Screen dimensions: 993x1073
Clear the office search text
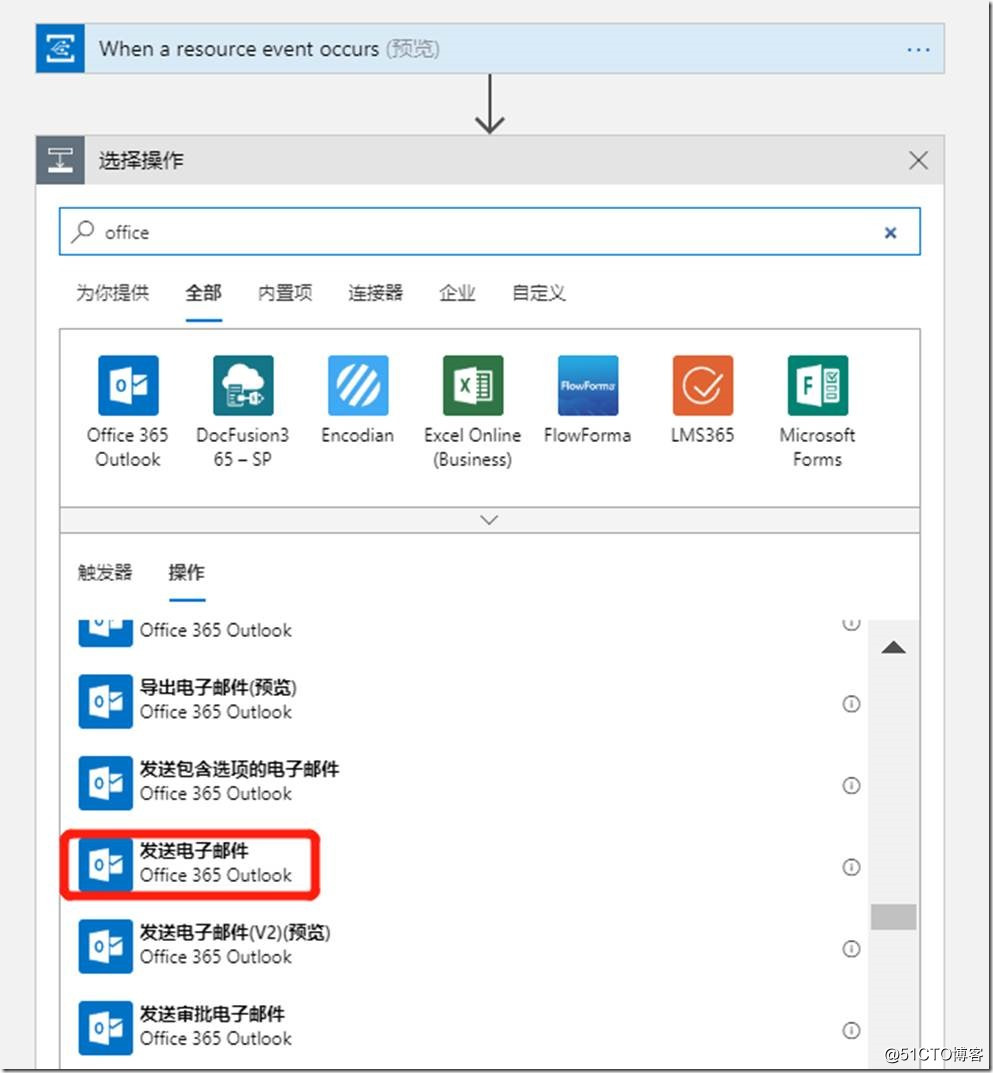coord(890,233)
